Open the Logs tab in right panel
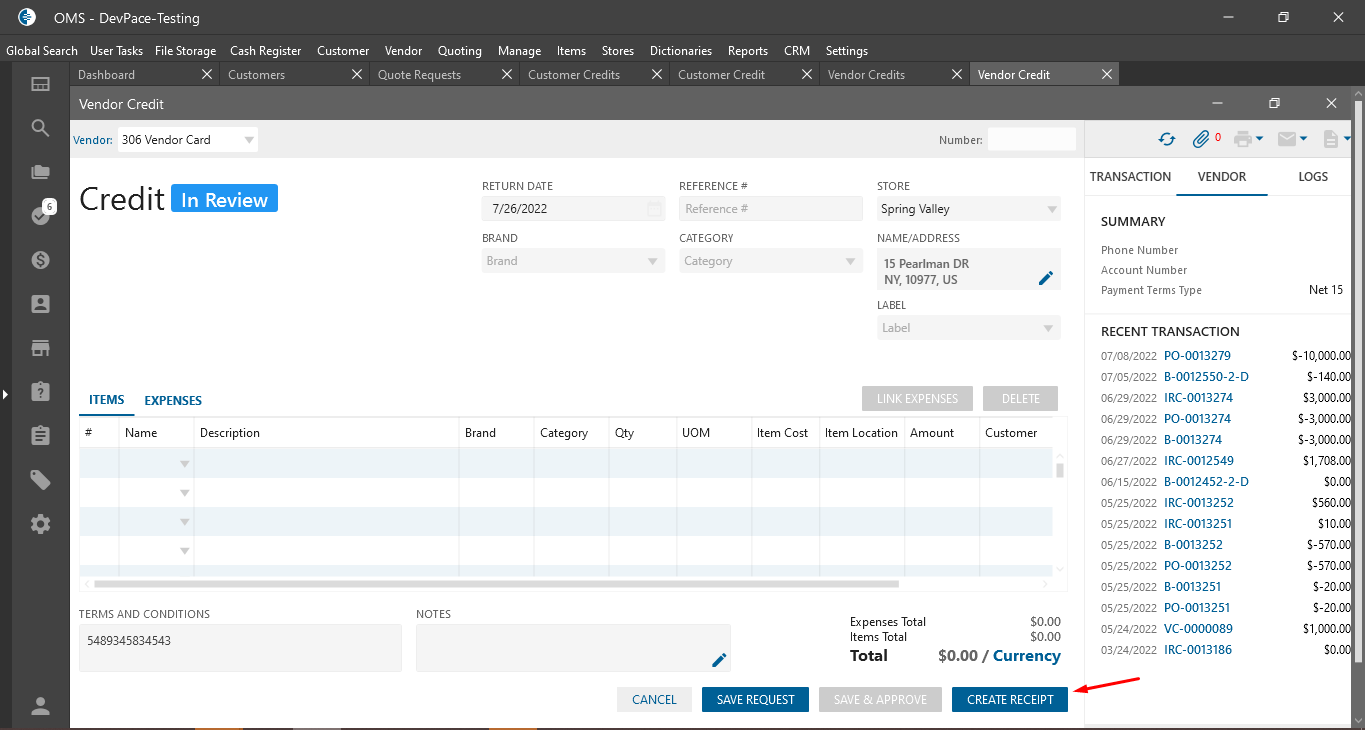The height and width of the screenshot is (730, 1365). 1312,177
